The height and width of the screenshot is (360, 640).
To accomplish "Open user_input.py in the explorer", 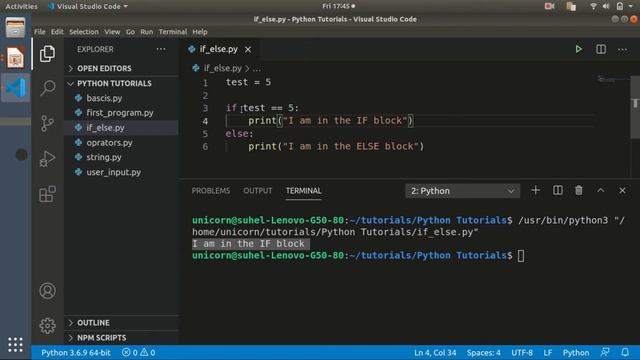I will coord(121,172).
